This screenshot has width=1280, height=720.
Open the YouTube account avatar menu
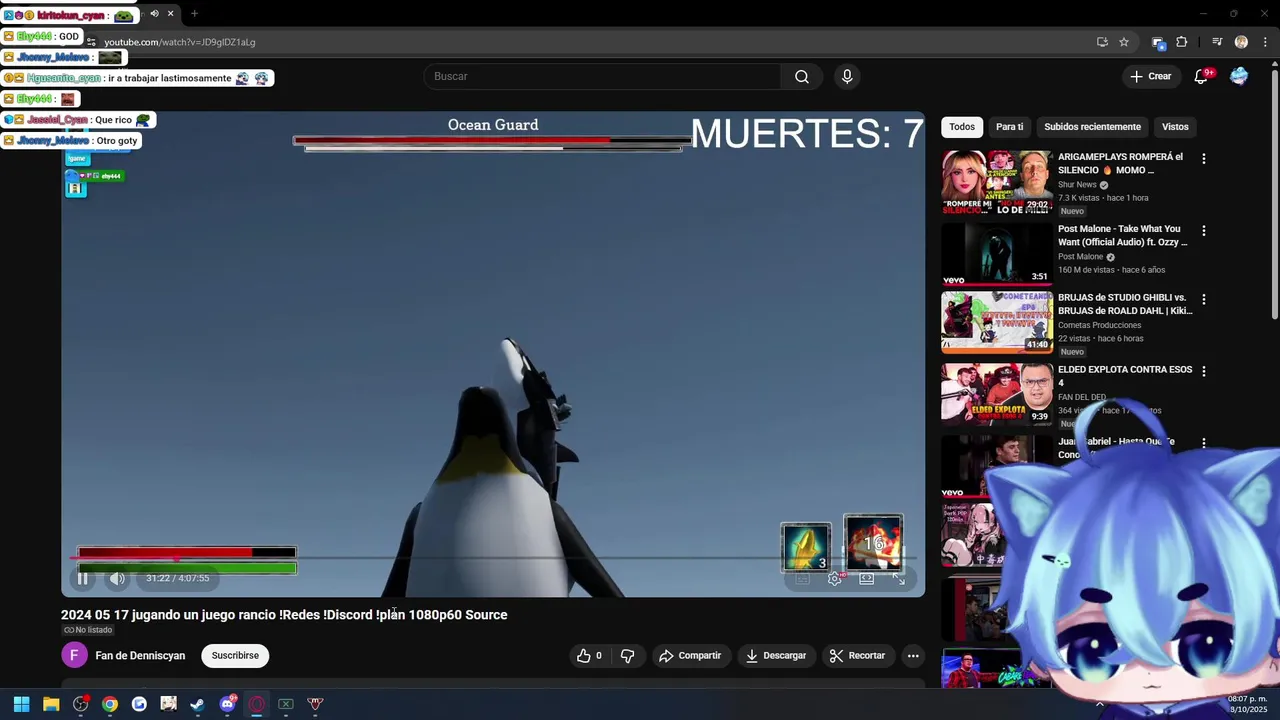click(1239, 77)
